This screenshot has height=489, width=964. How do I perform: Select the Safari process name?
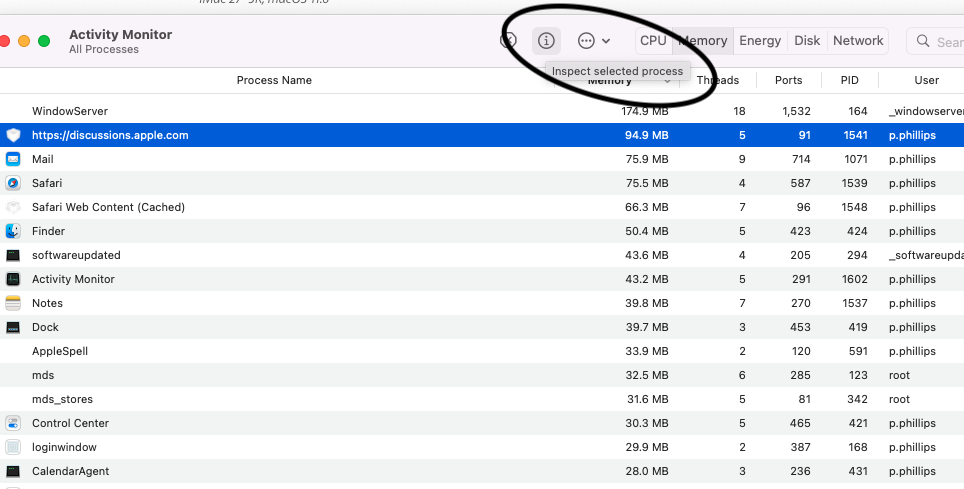coord(47,183)
